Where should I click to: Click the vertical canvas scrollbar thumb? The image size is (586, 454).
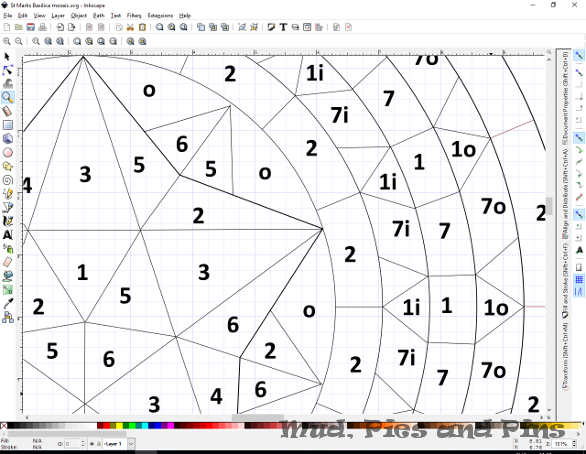[549, 207]
